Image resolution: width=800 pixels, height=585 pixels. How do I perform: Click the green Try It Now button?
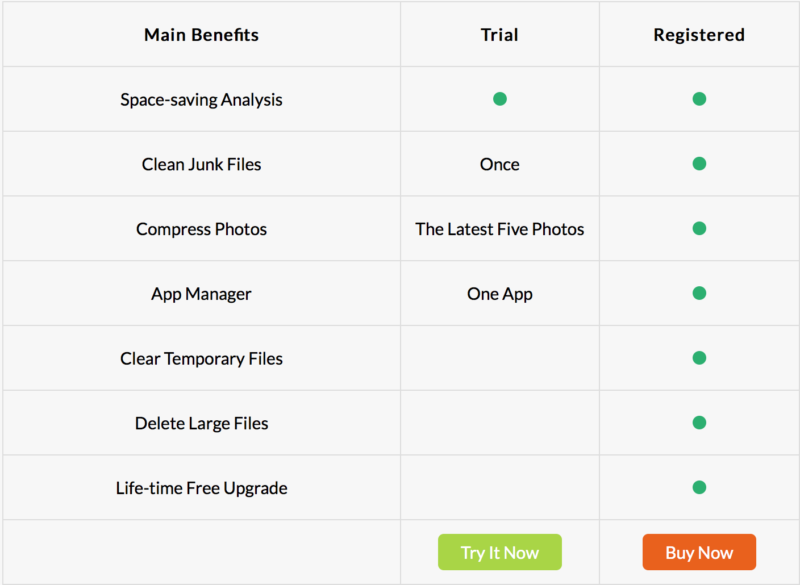499,552
